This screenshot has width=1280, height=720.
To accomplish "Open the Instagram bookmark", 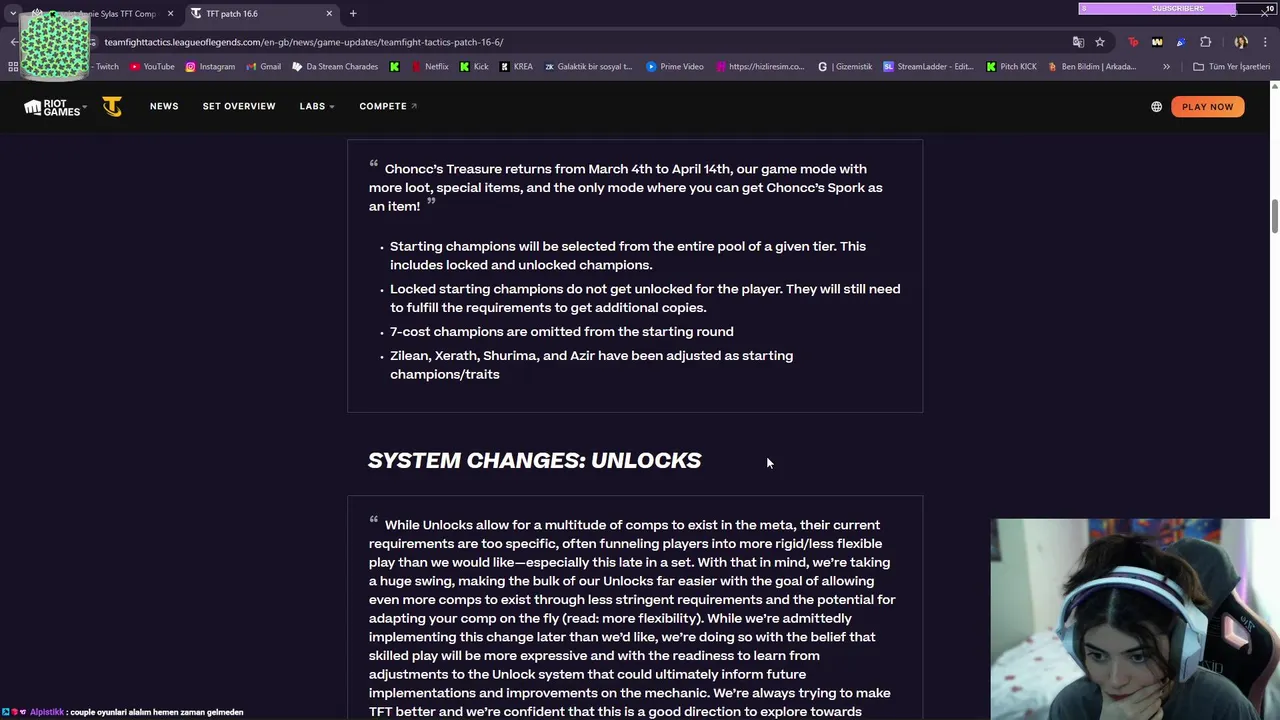I will pos(210,67).
